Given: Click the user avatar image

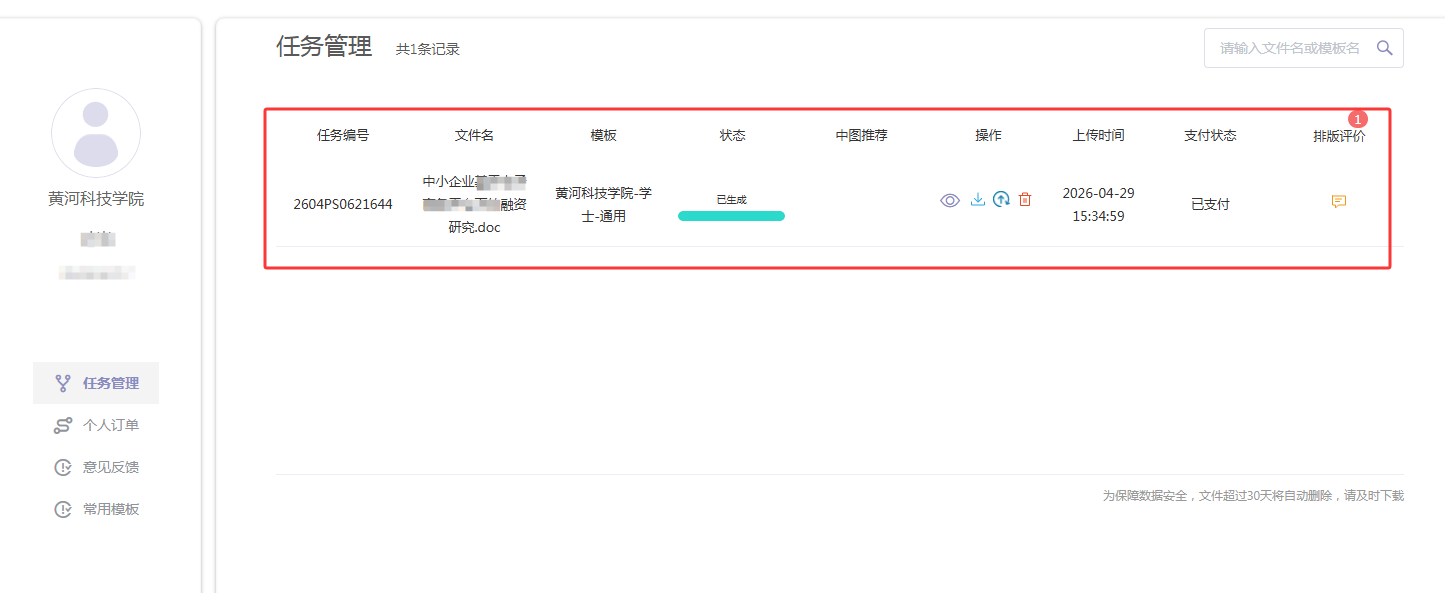Looking at the screenshot, I should pos(96,133).
